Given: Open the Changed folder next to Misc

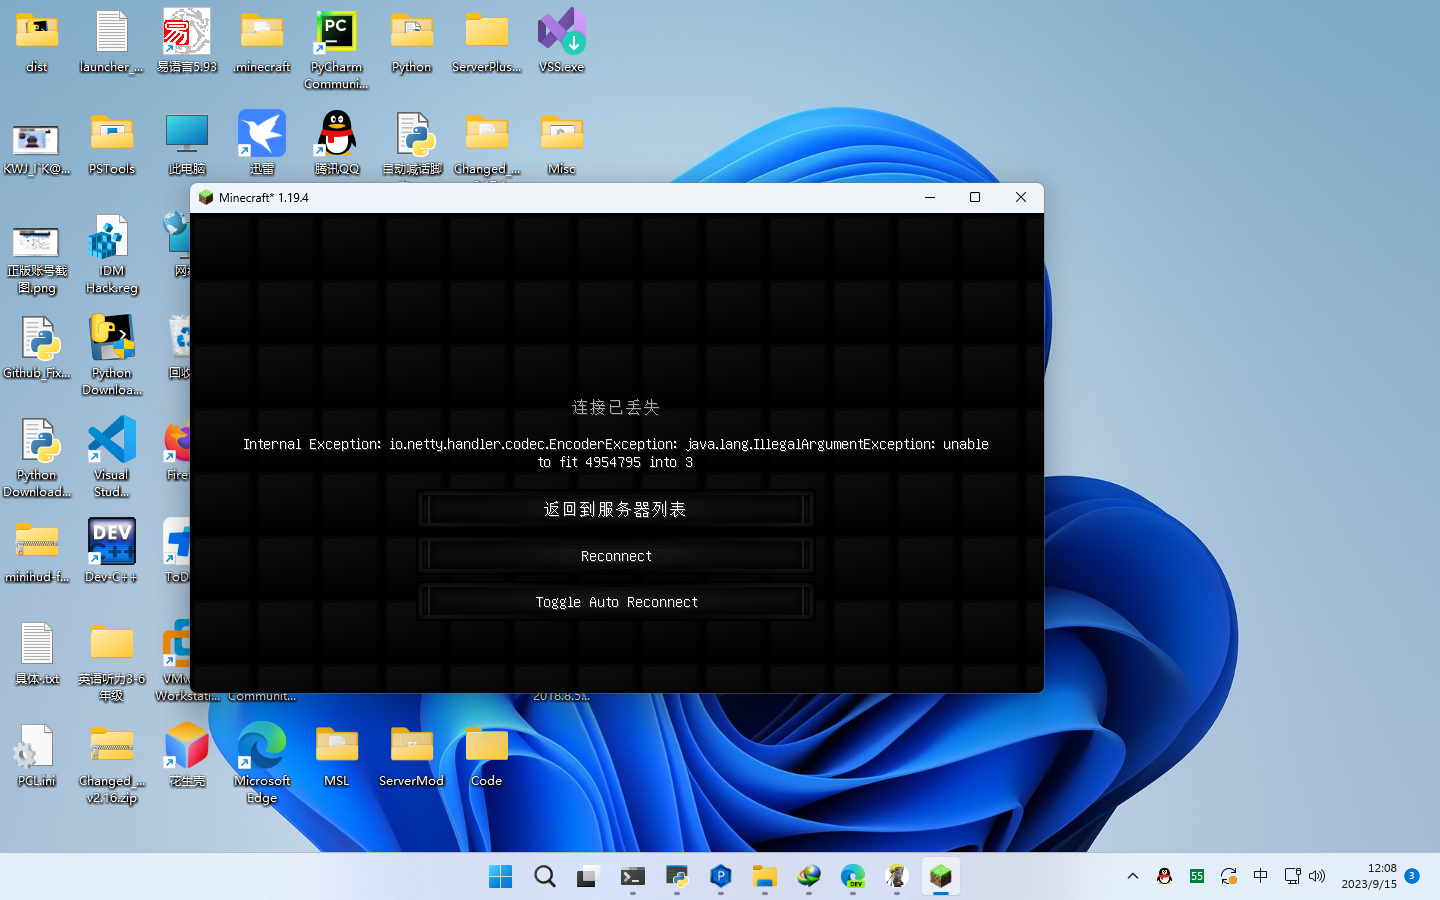Looking at the screenshot, I should [x=487, y=145].
